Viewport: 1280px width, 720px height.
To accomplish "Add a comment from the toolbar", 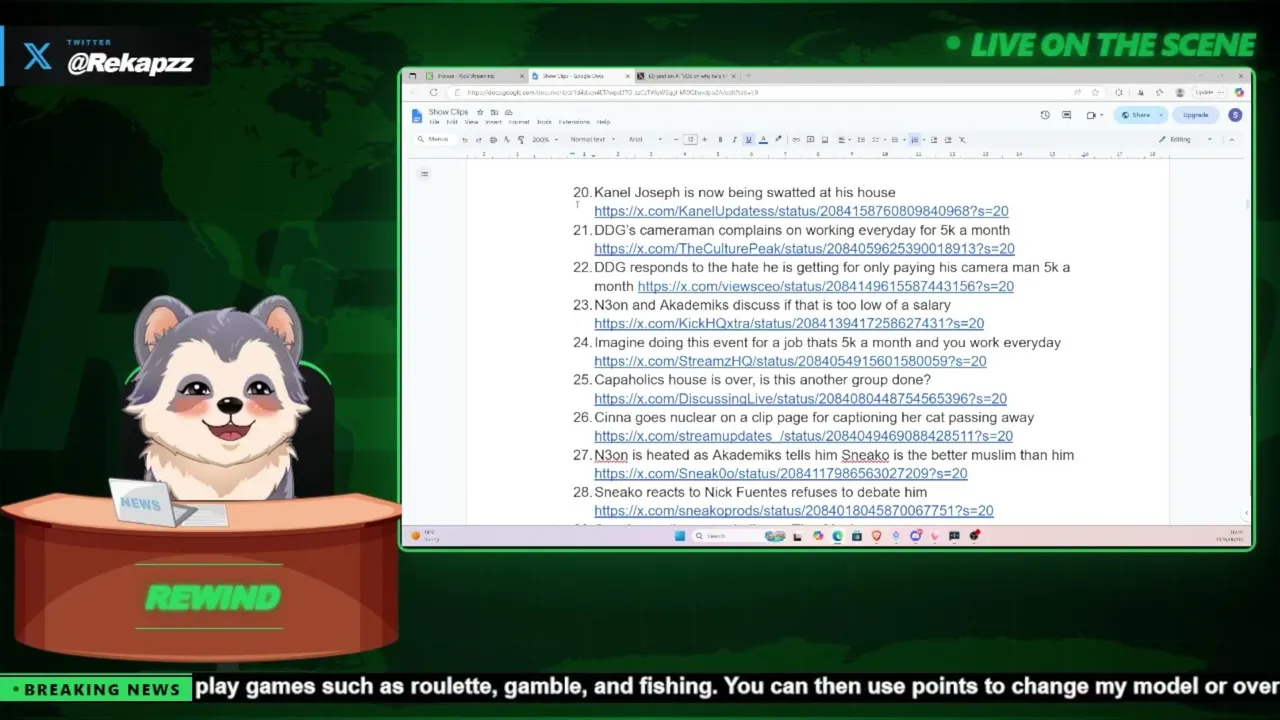I will click(810, 140).
